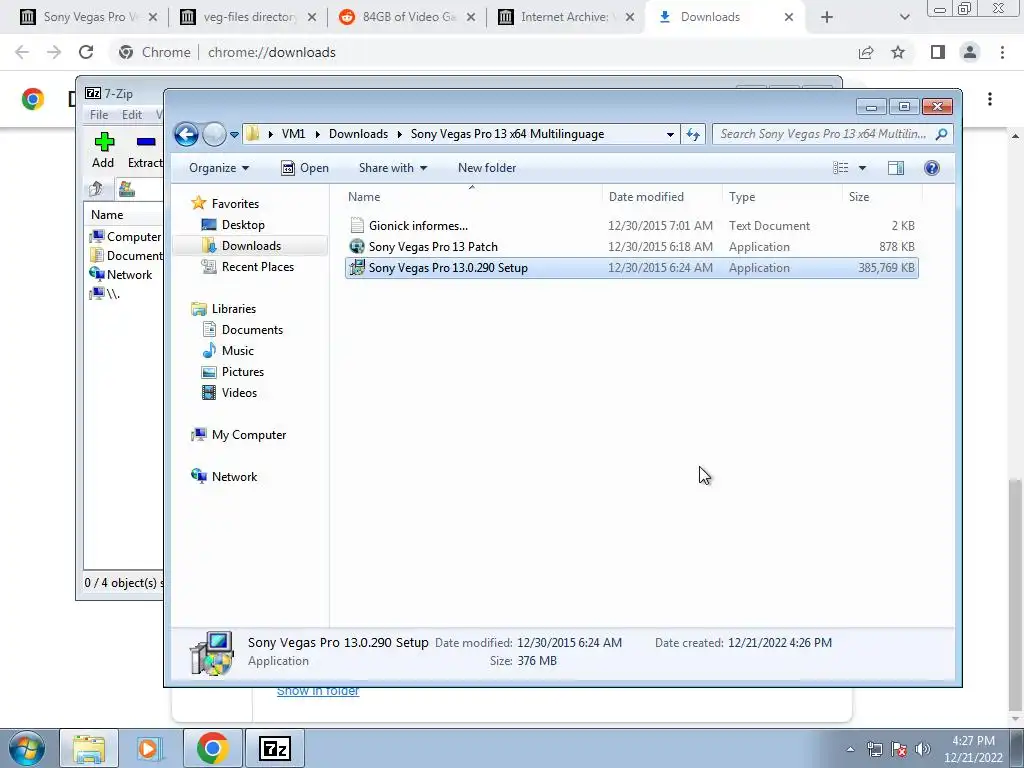Click Chrome reload page icon
This screenshot has width=1024, height=768.
[x=86, y=52]
